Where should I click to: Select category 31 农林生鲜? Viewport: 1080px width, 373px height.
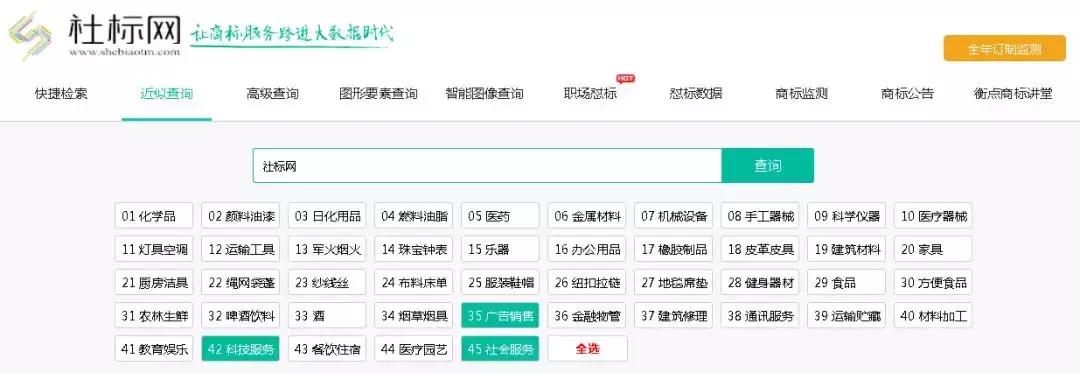154,316
